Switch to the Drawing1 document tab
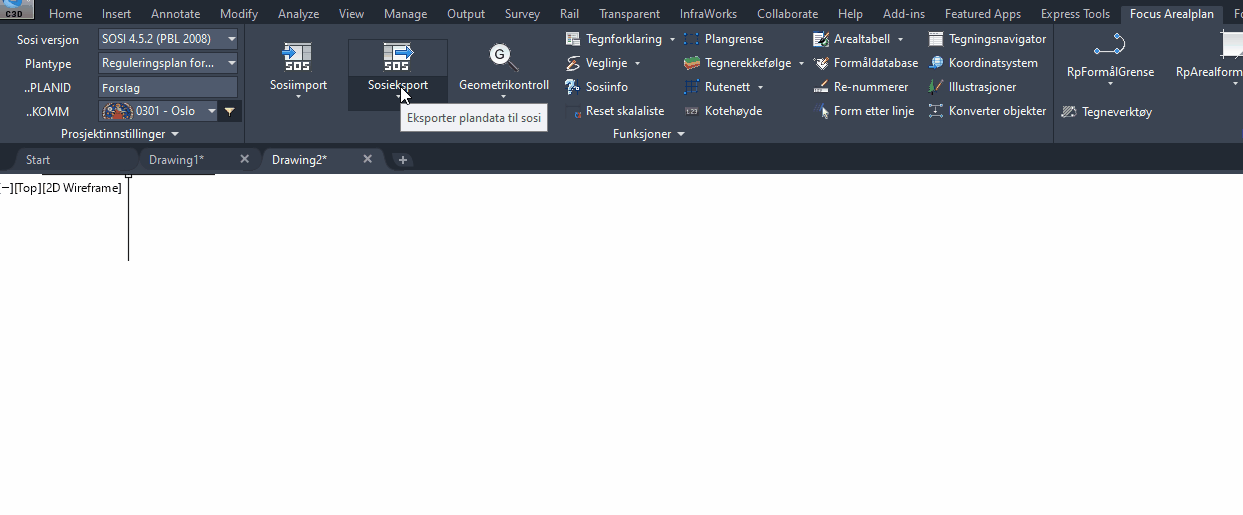Image resolution: width=1243 pixels, height=515 pixels. (x=177, y=160)
